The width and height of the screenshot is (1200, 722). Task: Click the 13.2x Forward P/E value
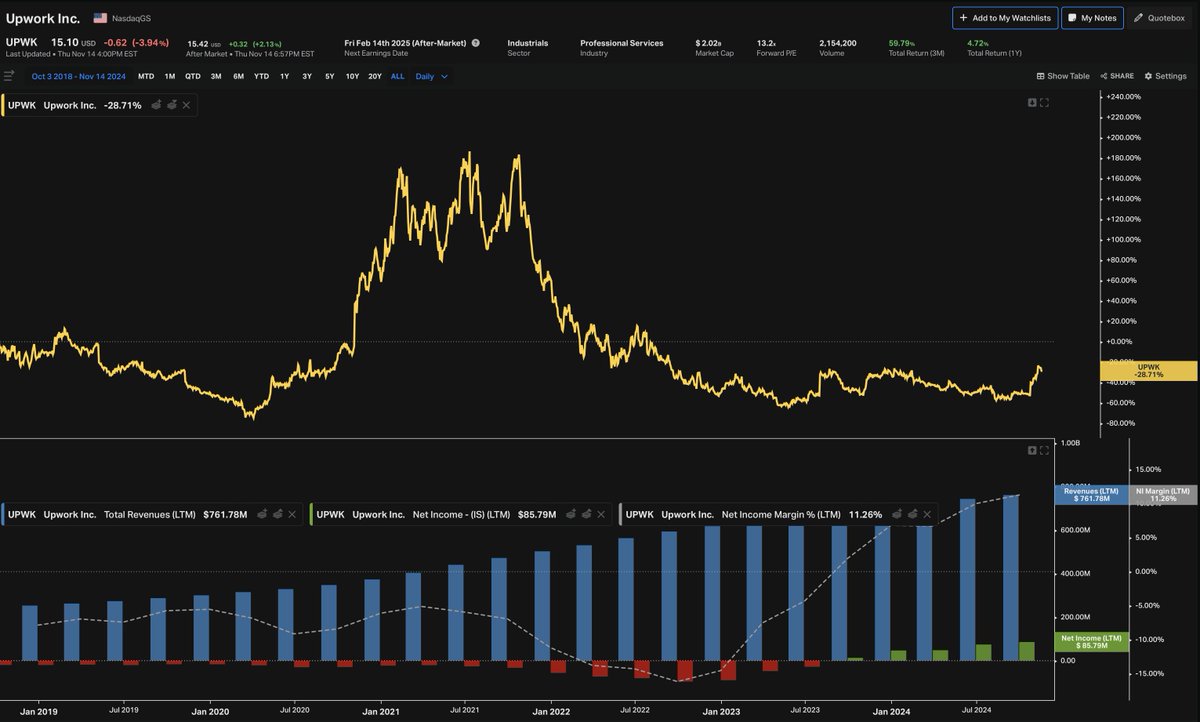click(767, 43)
